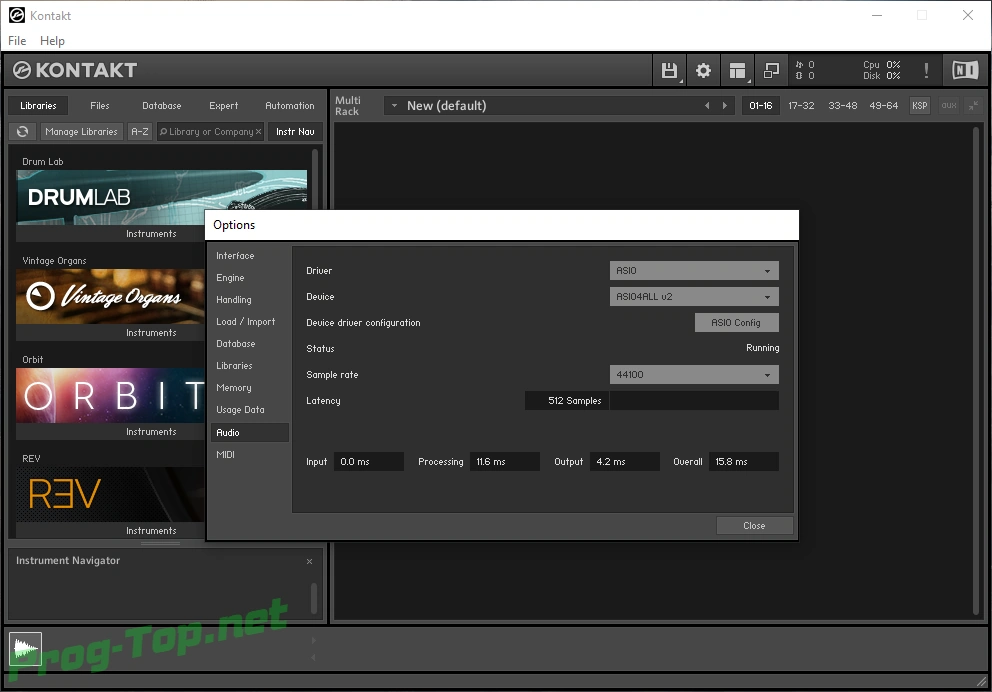Open the Device dropdown showing ASIO4ALL v2
The height and width of the screenshot is (692, 992).
click(694, 297)
